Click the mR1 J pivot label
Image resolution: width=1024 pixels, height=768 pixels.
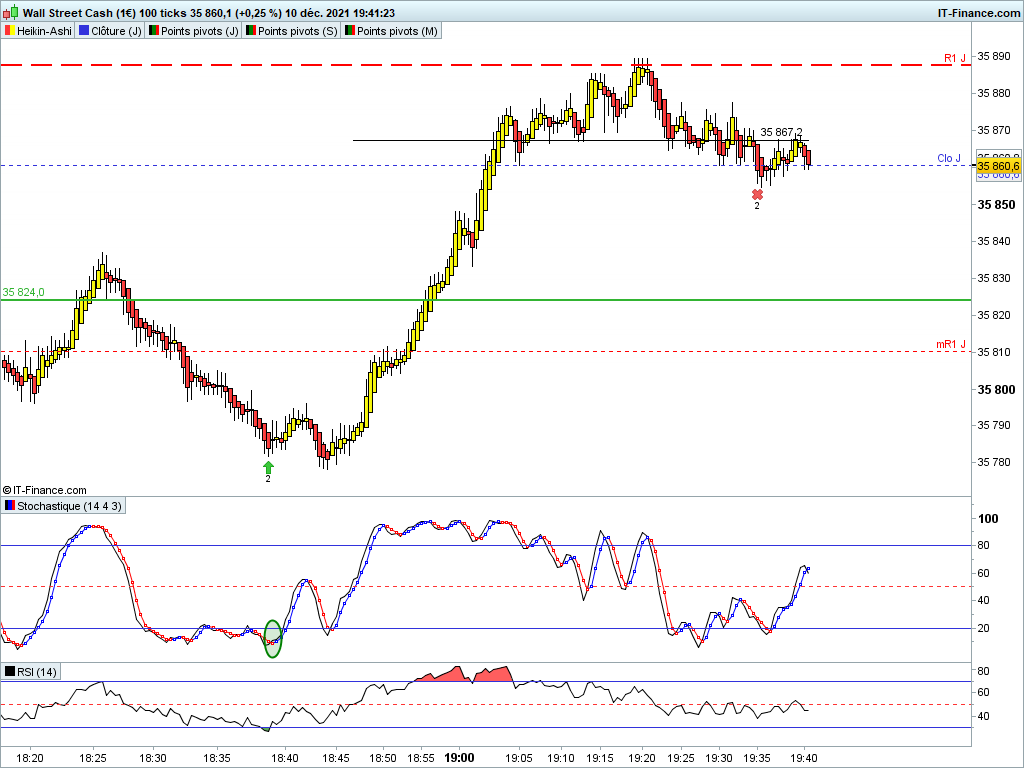951,344
